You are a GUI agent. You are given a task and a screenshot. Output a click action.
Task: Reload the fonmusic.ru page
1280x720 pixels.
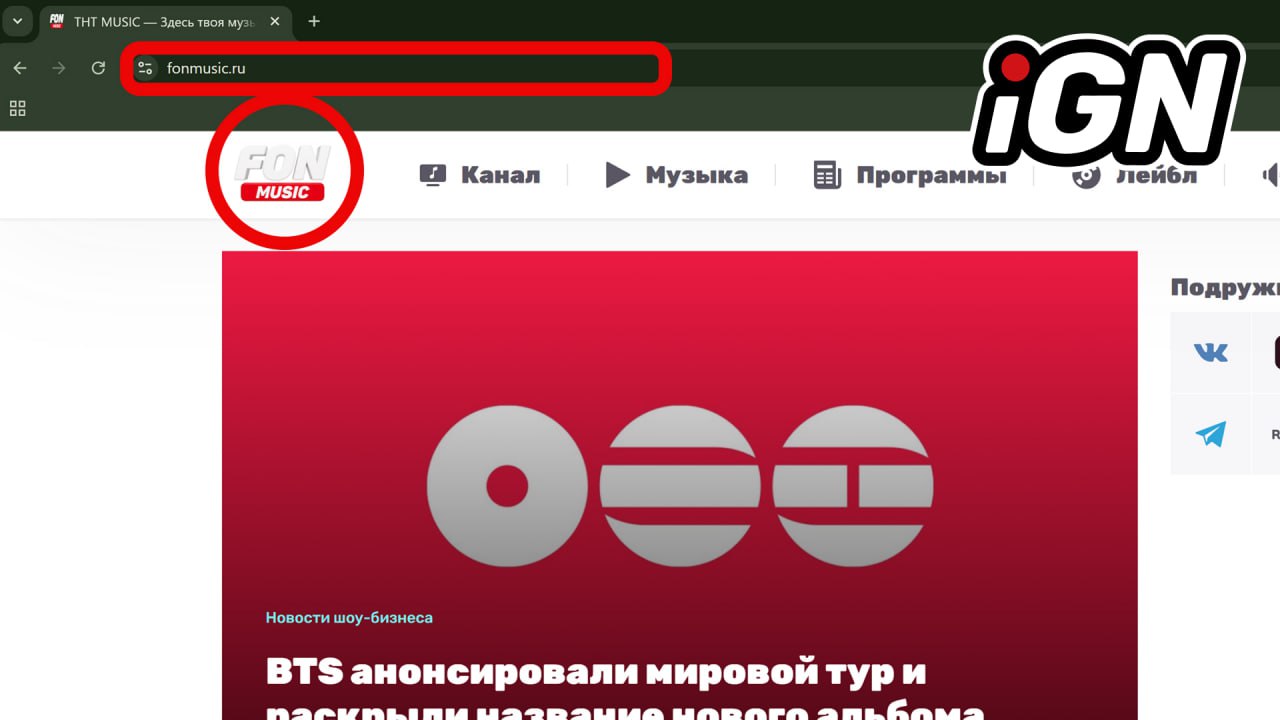pos(98,68)
